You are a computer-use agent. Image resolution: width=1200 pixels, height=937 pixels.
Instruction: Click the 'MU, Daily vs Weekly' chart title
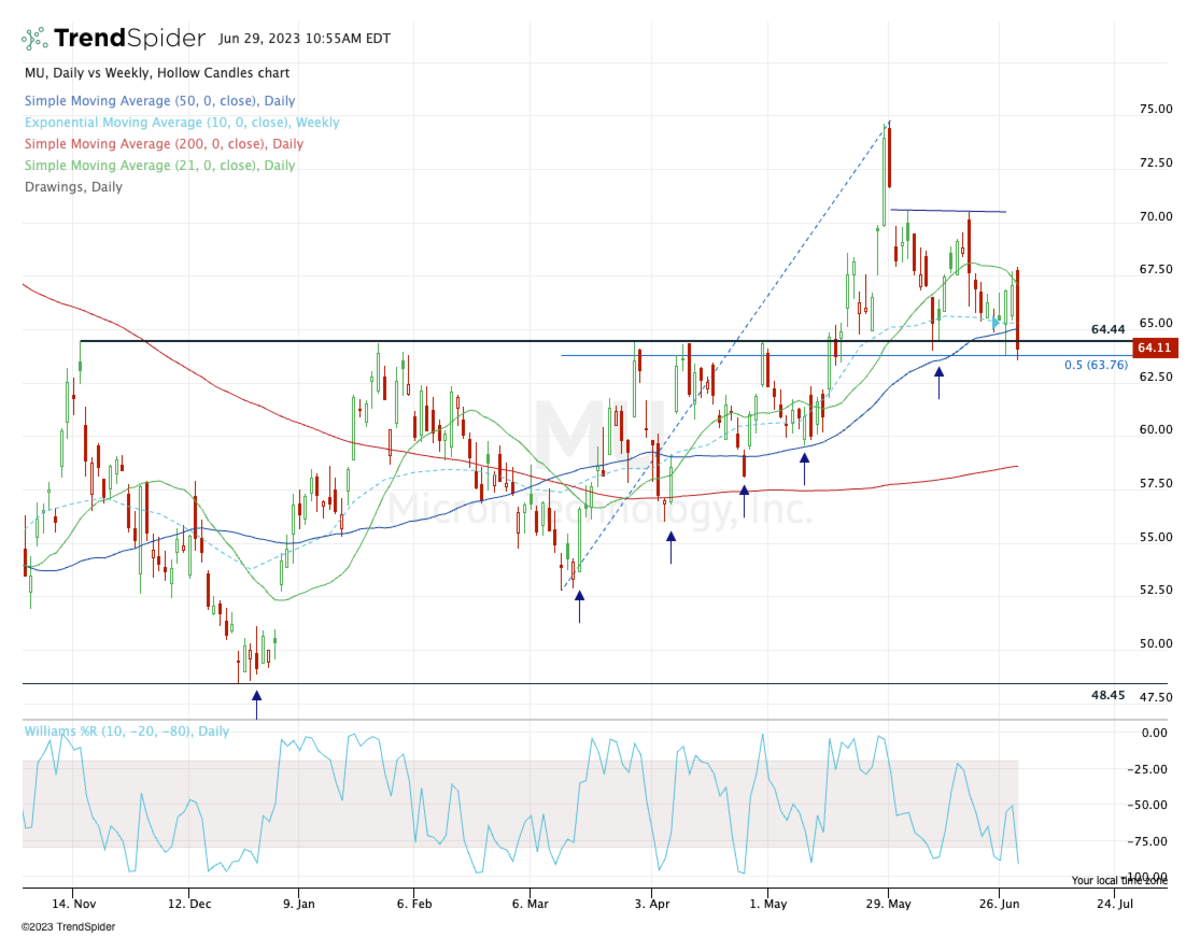[155, 72]
